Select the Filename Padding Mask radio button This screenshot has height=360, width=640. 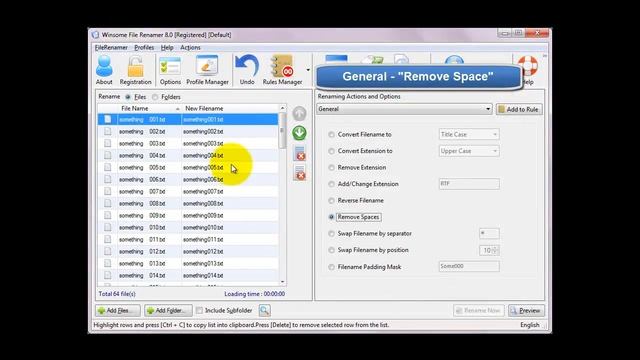(x=331, y=267)
